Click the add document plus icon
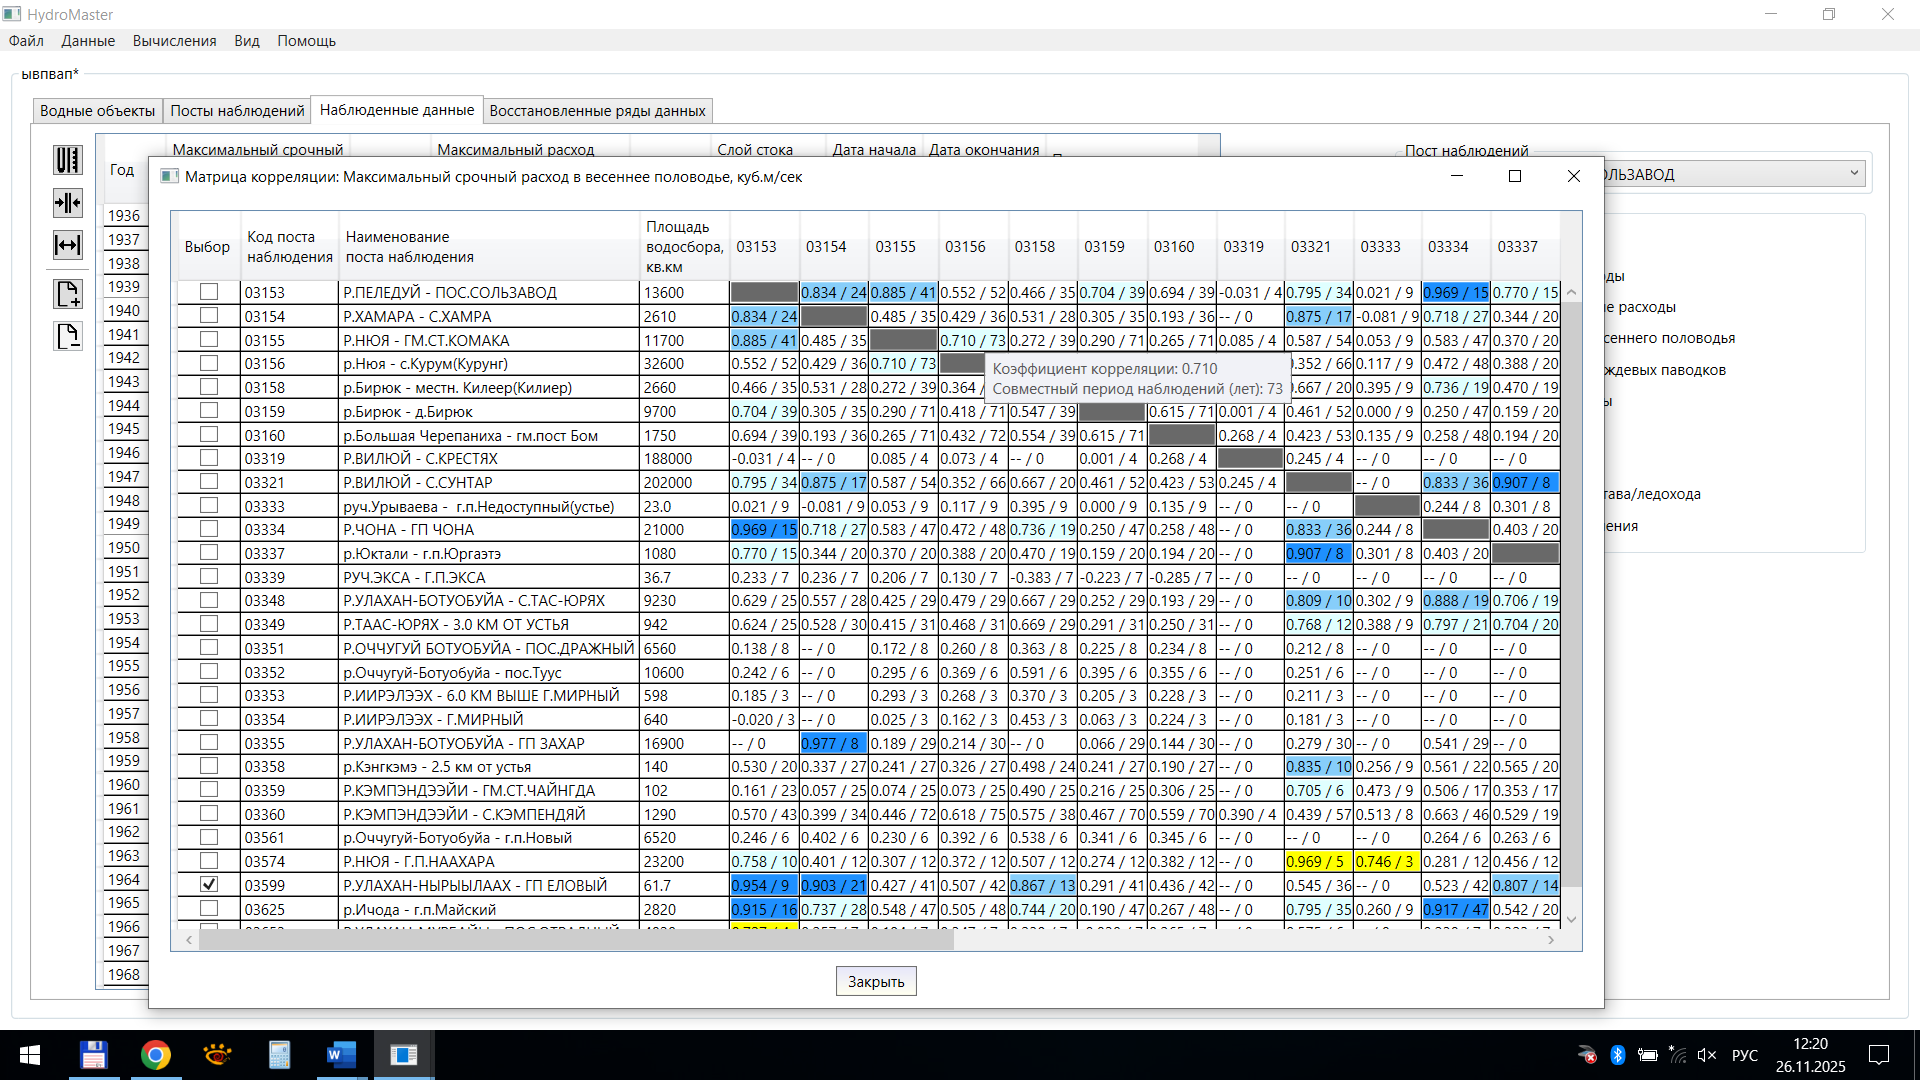This screenshot has width=1920, height=1080. click(x=67, y=294)
